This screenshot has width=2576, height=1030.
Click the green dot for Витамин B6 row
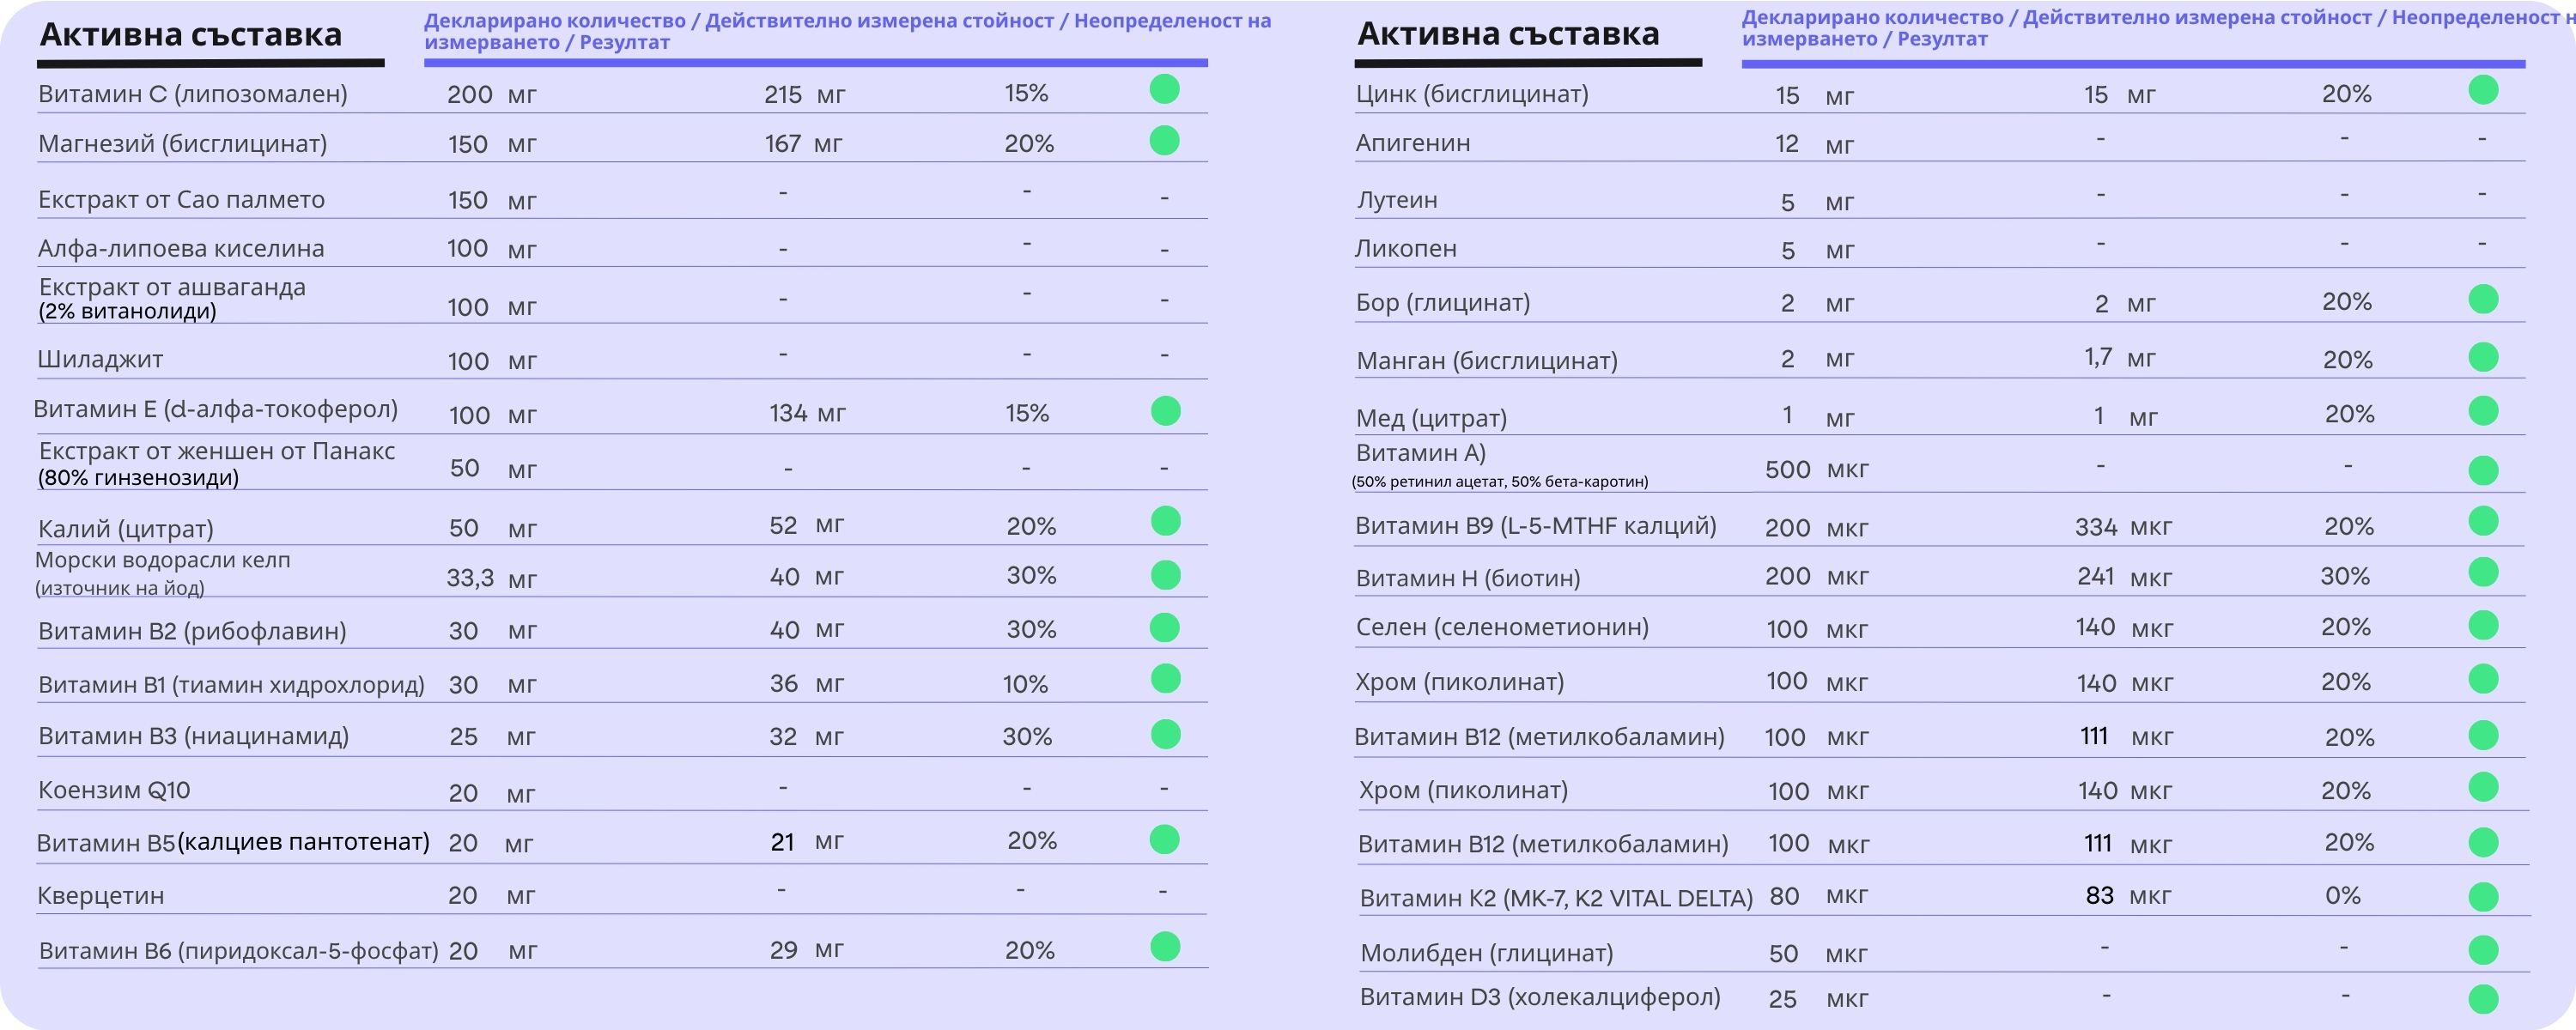click(1165, 946)
